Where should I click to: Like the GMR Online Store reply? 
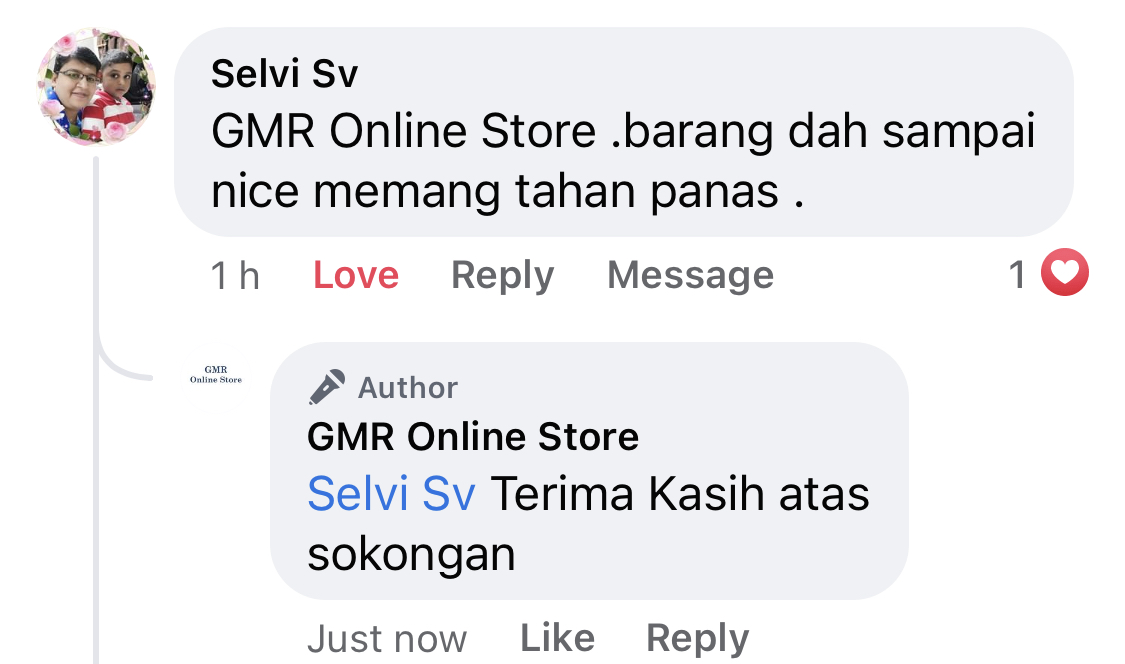tap(557, 637)
